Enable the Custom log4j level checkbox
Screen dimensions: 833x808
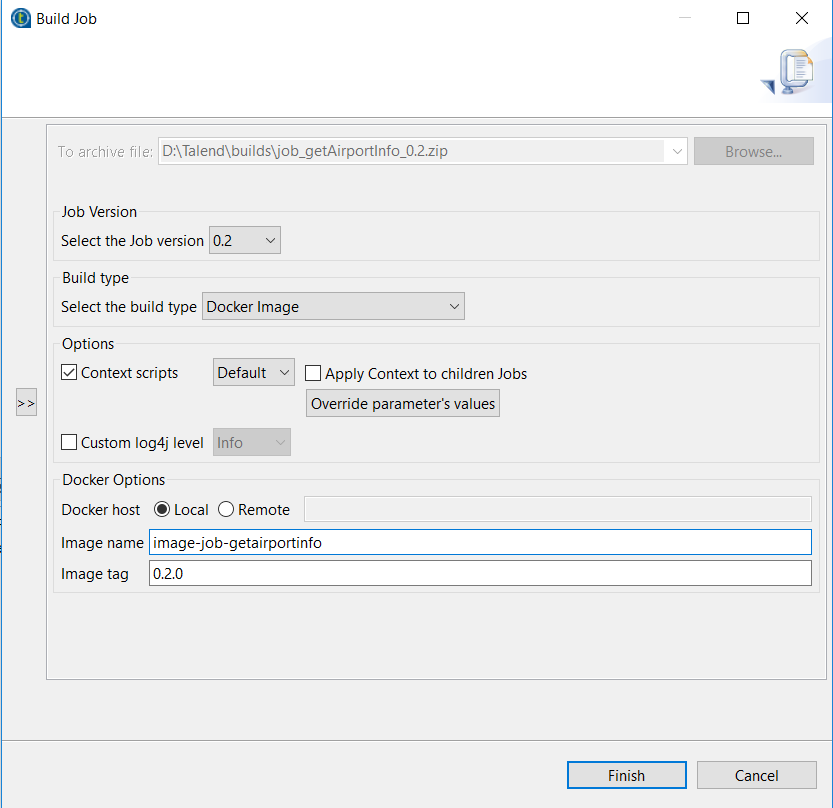click(x=69, y=443)
